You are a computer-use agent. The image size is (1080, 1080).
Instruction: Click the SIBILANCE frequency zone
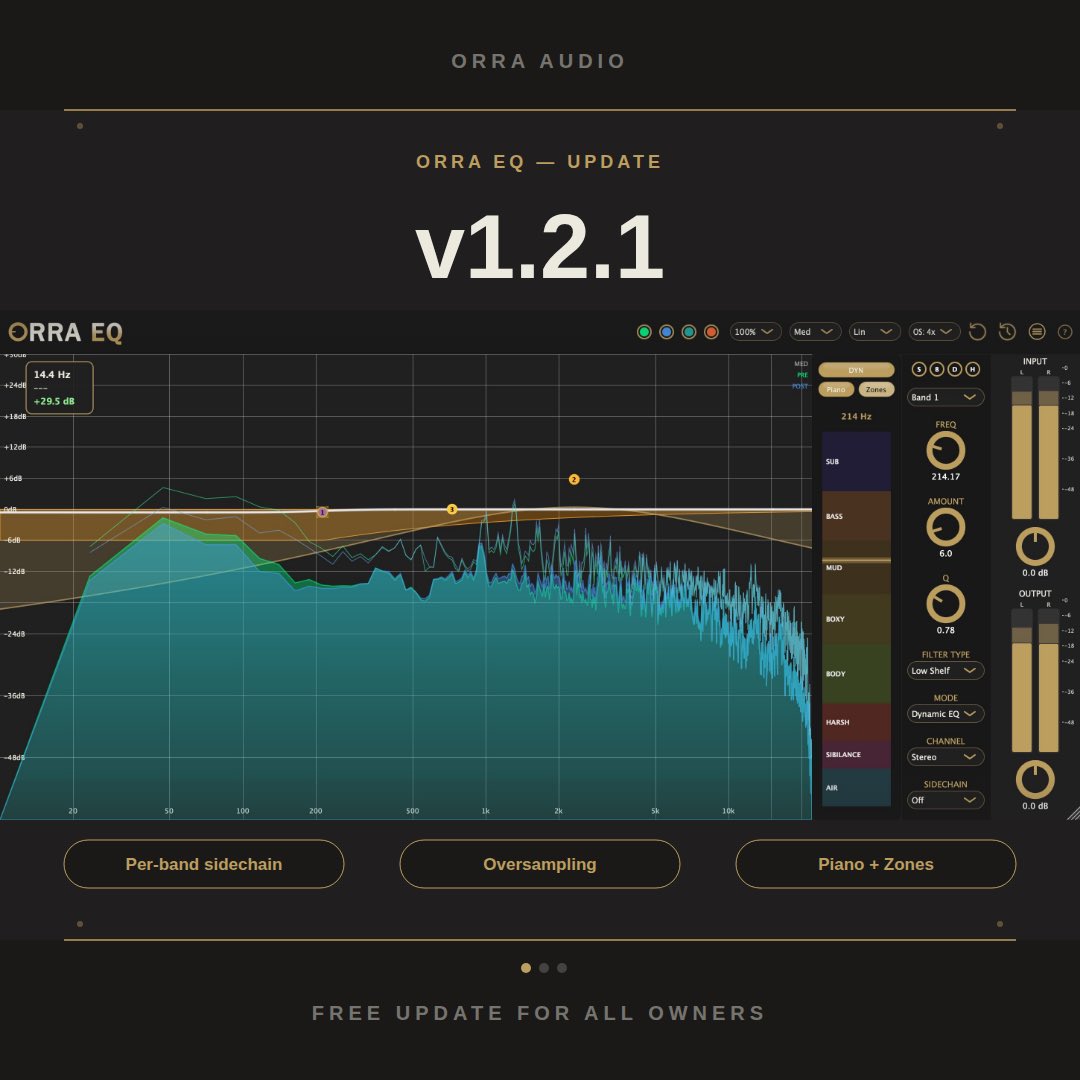click(856, 755)
